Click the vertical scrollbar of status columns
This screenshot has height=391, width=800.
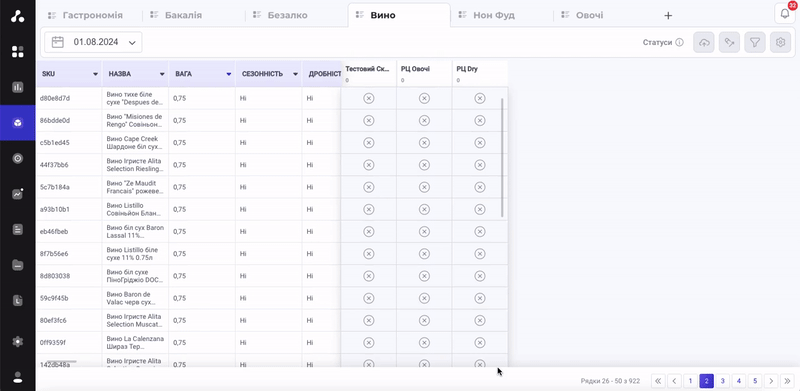pos(503,158)
